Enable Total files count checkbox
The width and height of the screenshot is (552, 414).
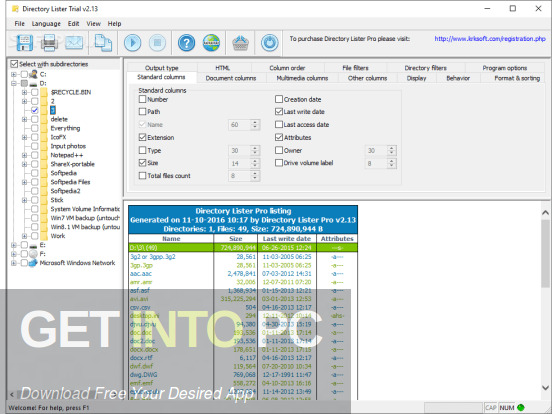point(143,175)
